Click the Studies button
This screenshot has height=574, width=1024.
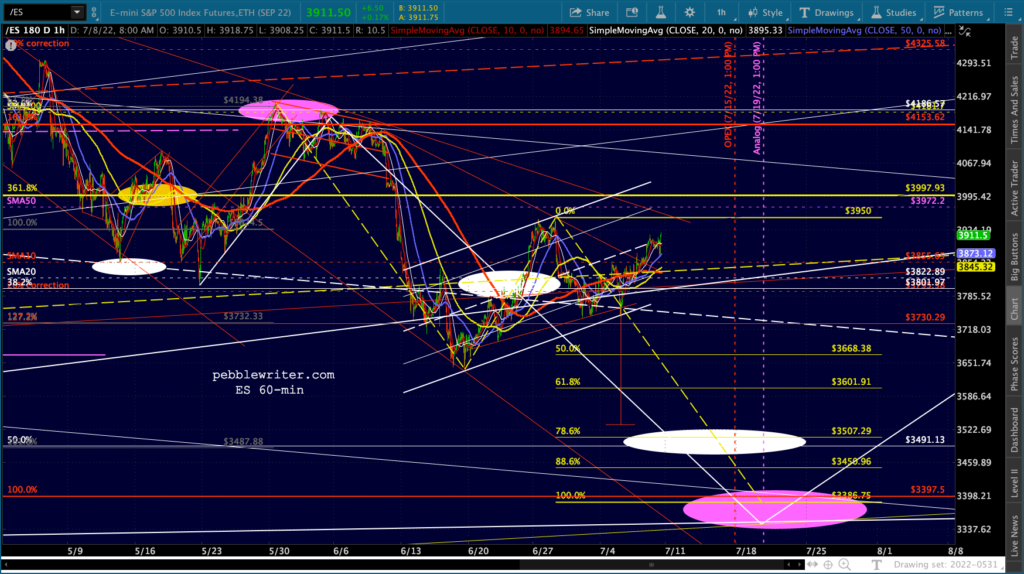click(x=891, y=12)
